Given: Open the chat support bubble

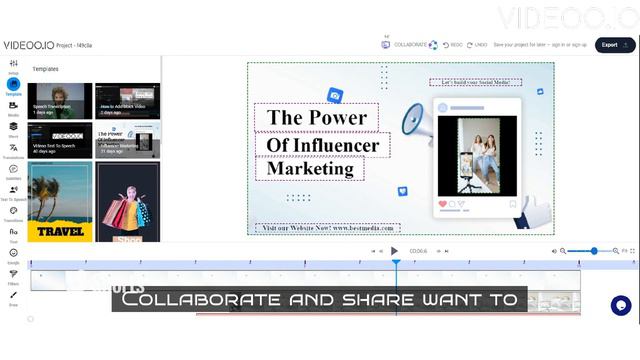Looking at the screenshot, I should tap(621, 305).
